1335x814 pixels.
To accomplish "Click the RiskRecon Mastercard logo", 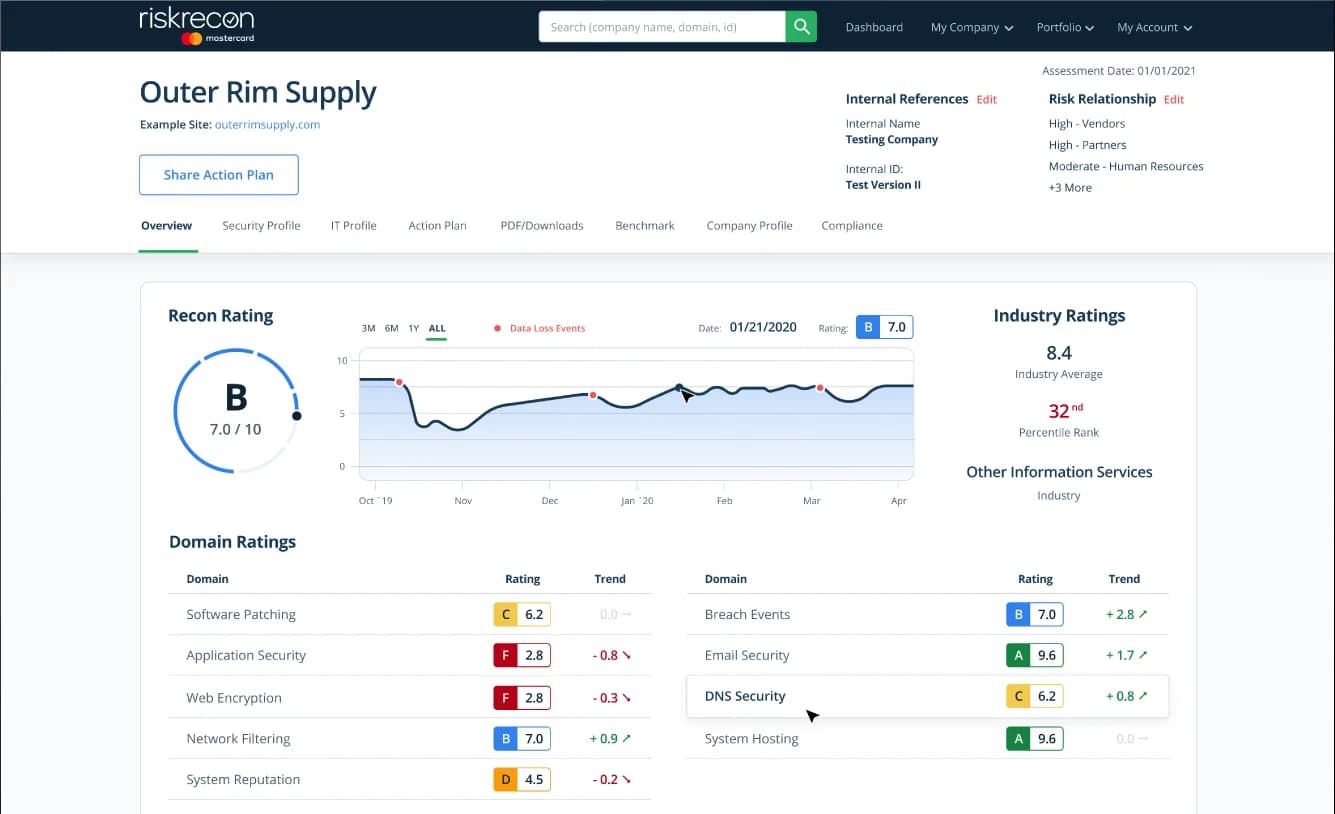I will pos(197,26).
